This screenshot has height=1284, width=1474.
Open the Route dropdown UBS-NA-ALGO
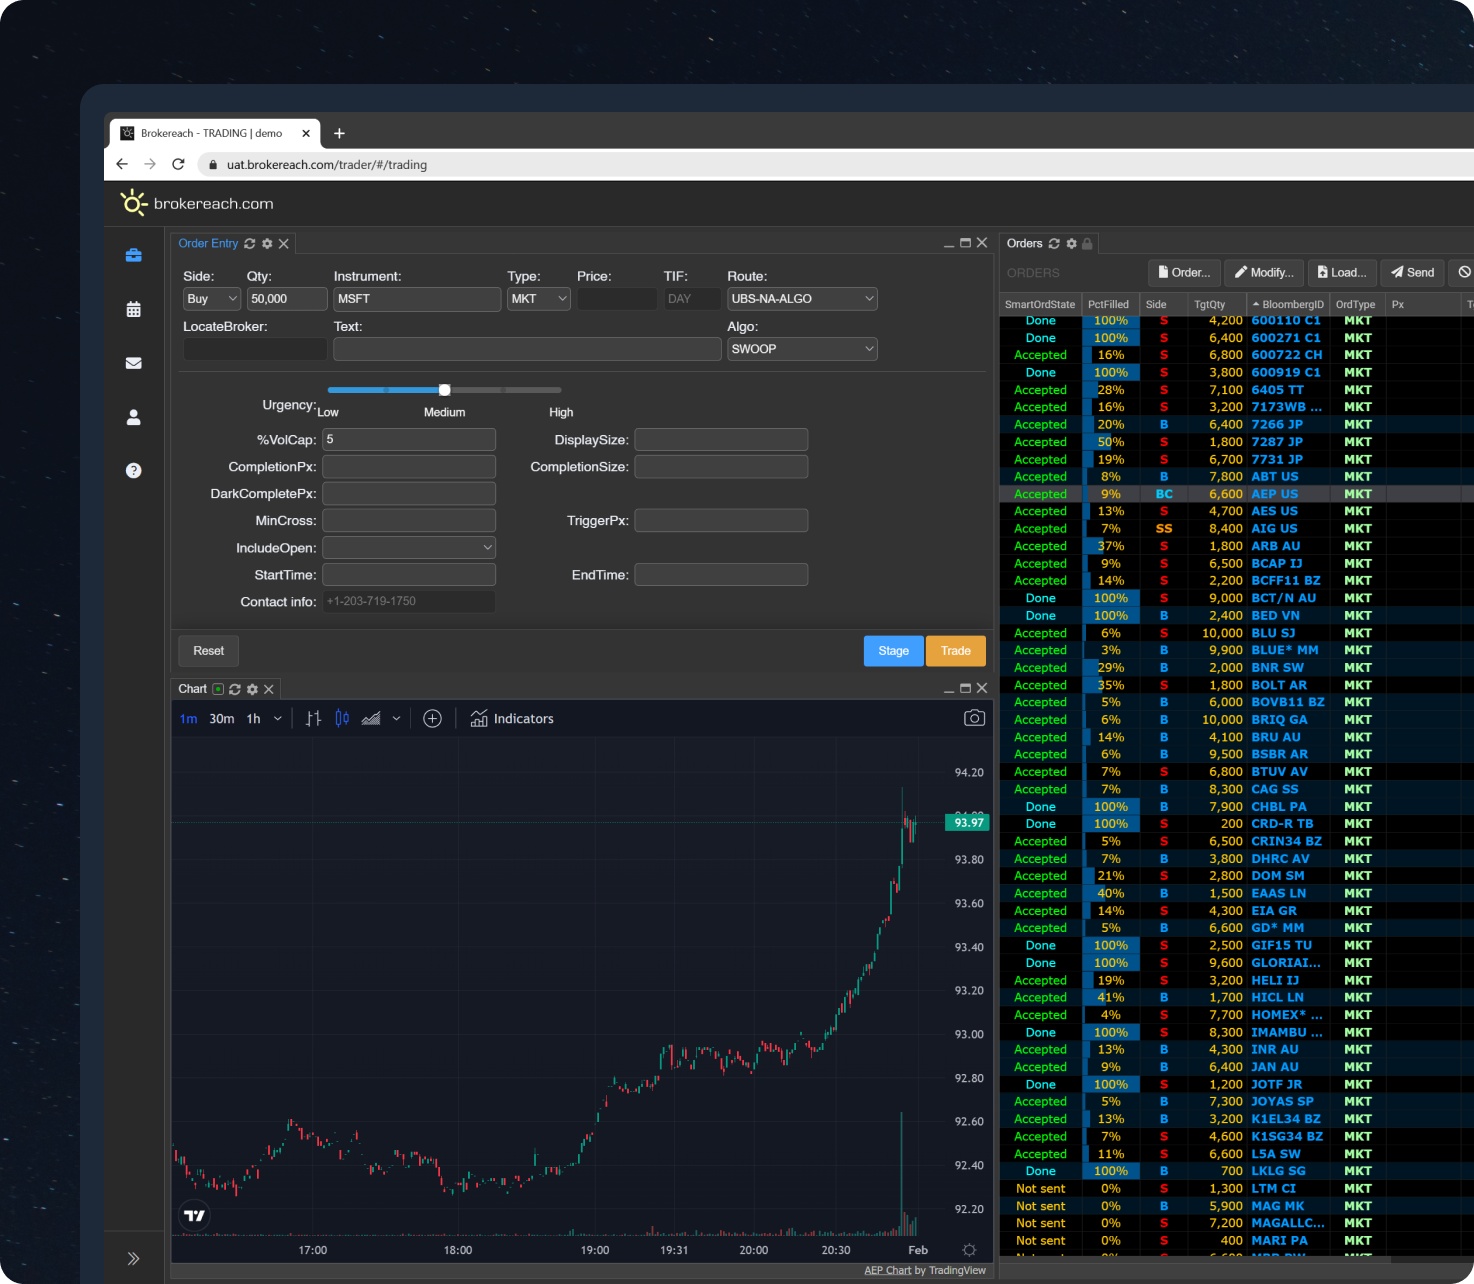pos(802,299)
